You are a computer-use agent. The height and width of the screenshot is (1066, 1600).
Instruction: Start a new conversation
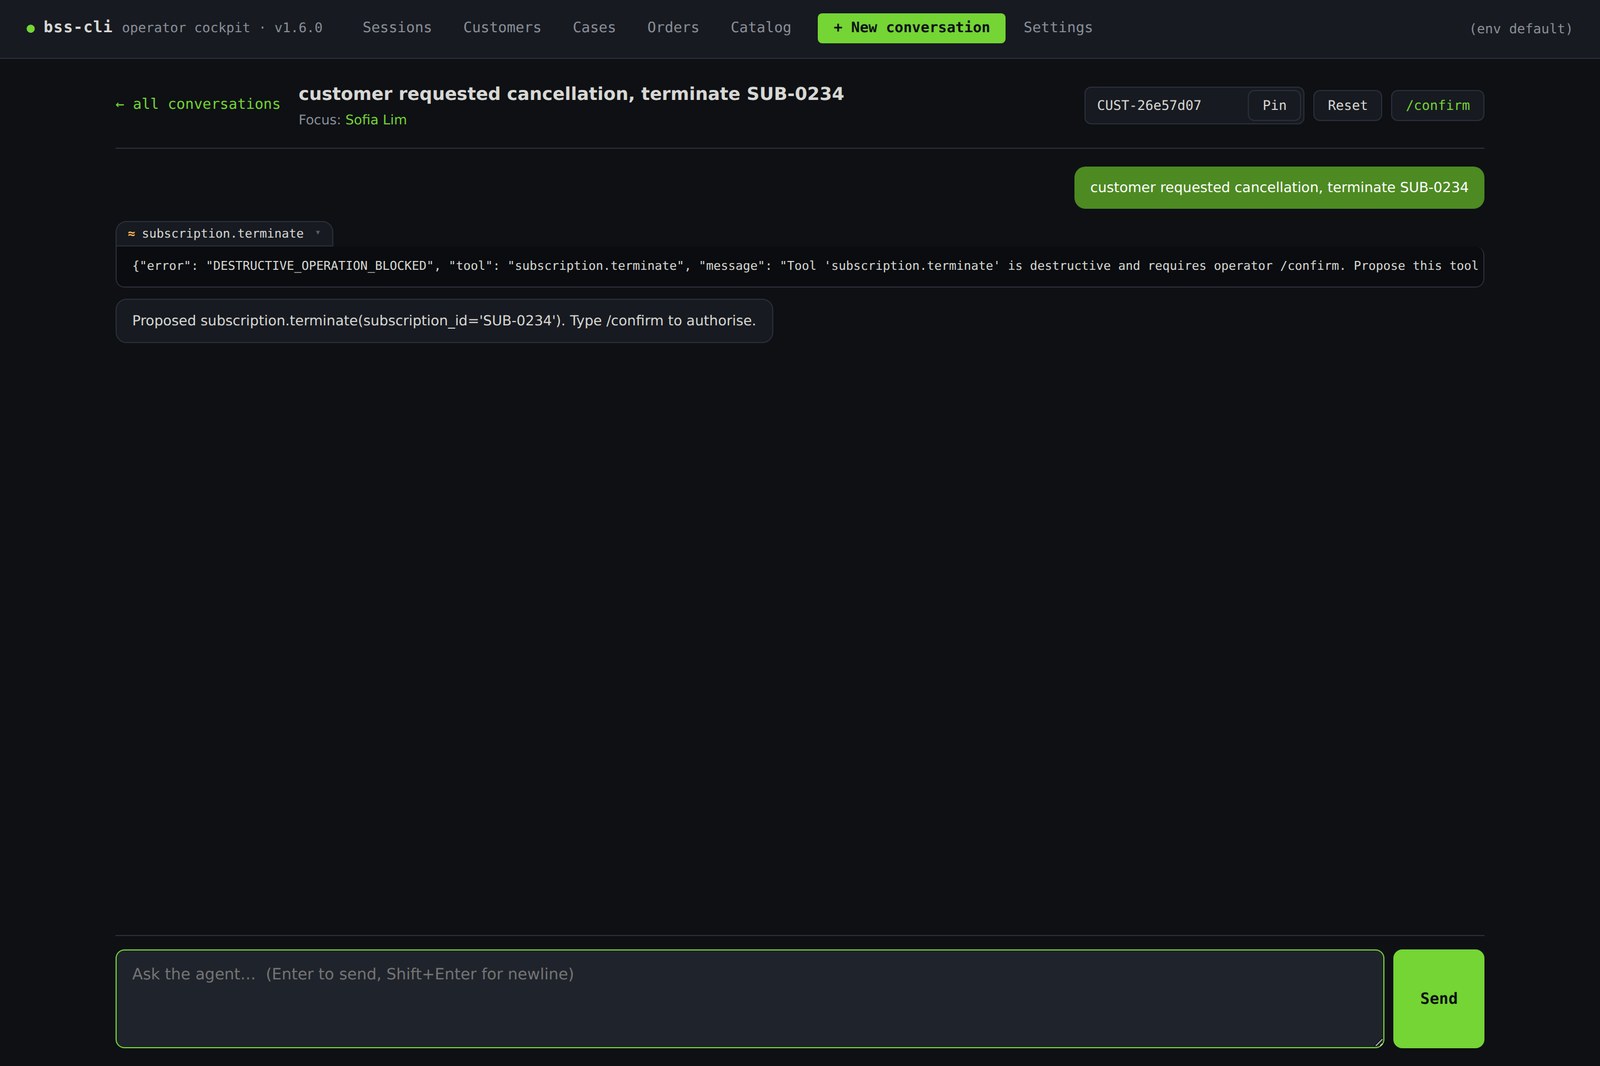click(x=911, y=28)
